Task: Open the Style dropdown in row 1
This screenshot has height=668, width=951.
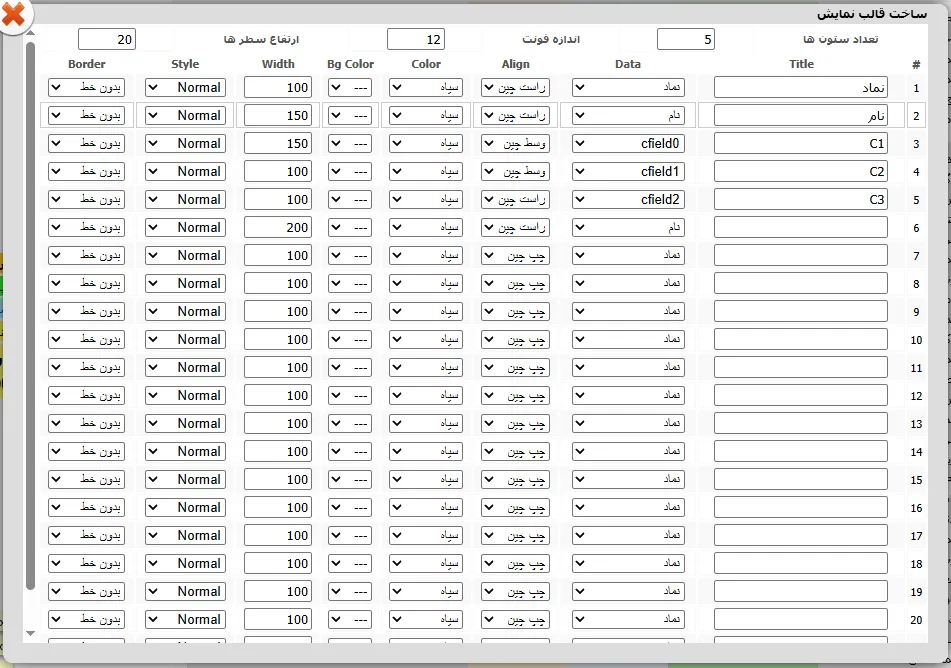Action: 185,87
